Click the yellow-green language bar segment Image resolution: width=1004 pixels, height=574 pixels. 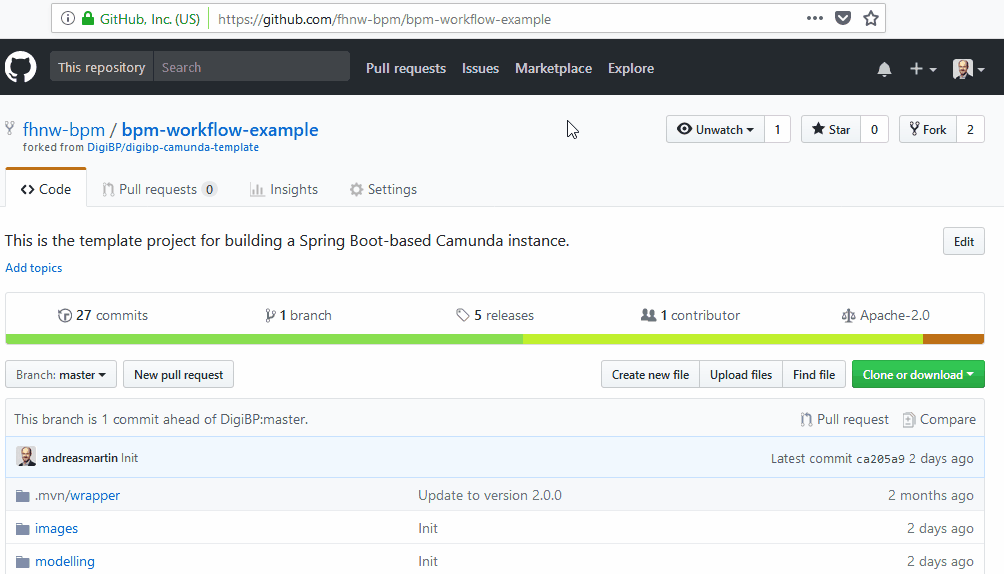[723, 339]
